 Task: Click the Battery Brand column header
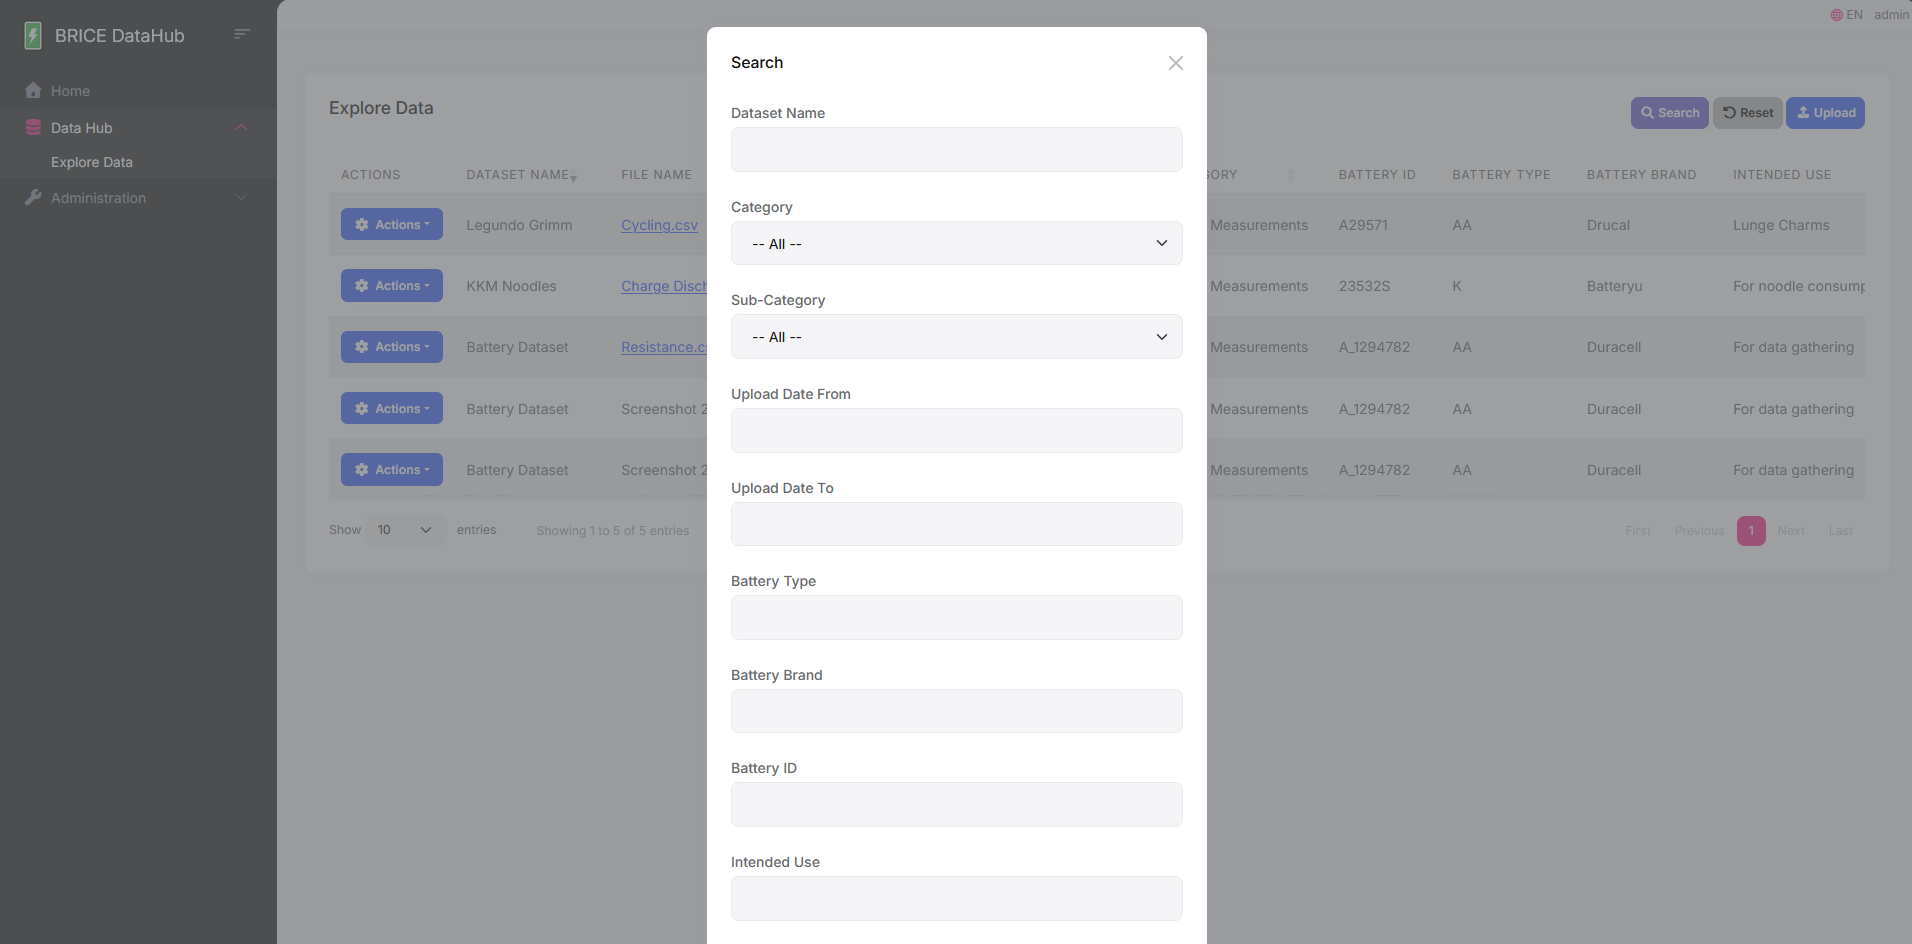pos(1641,174)
